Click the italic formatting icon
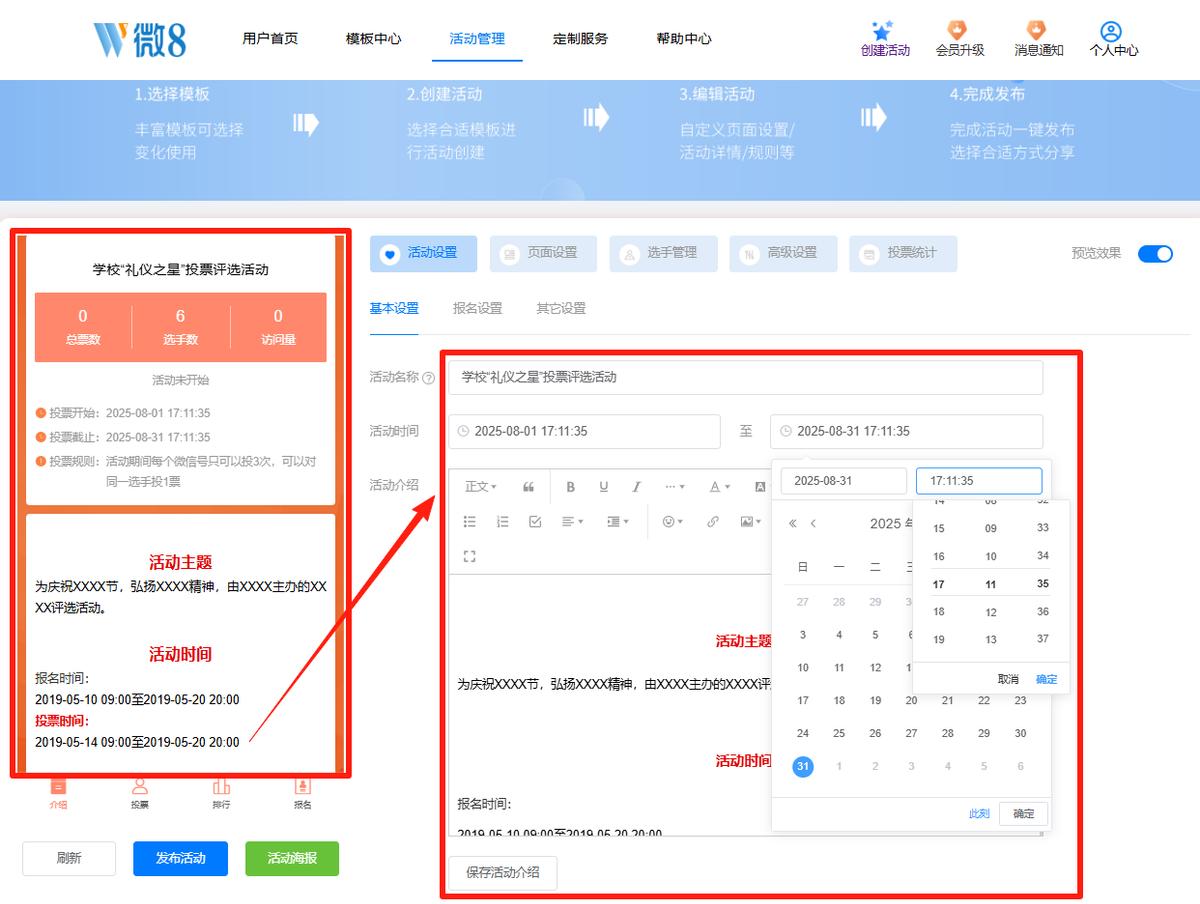 (636, 487)
